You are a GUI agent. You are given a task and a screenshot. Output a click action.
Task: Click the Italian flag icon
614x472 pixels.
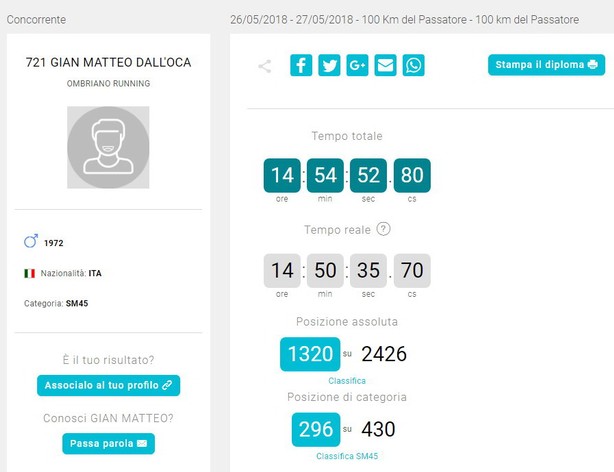coord(29,273)
